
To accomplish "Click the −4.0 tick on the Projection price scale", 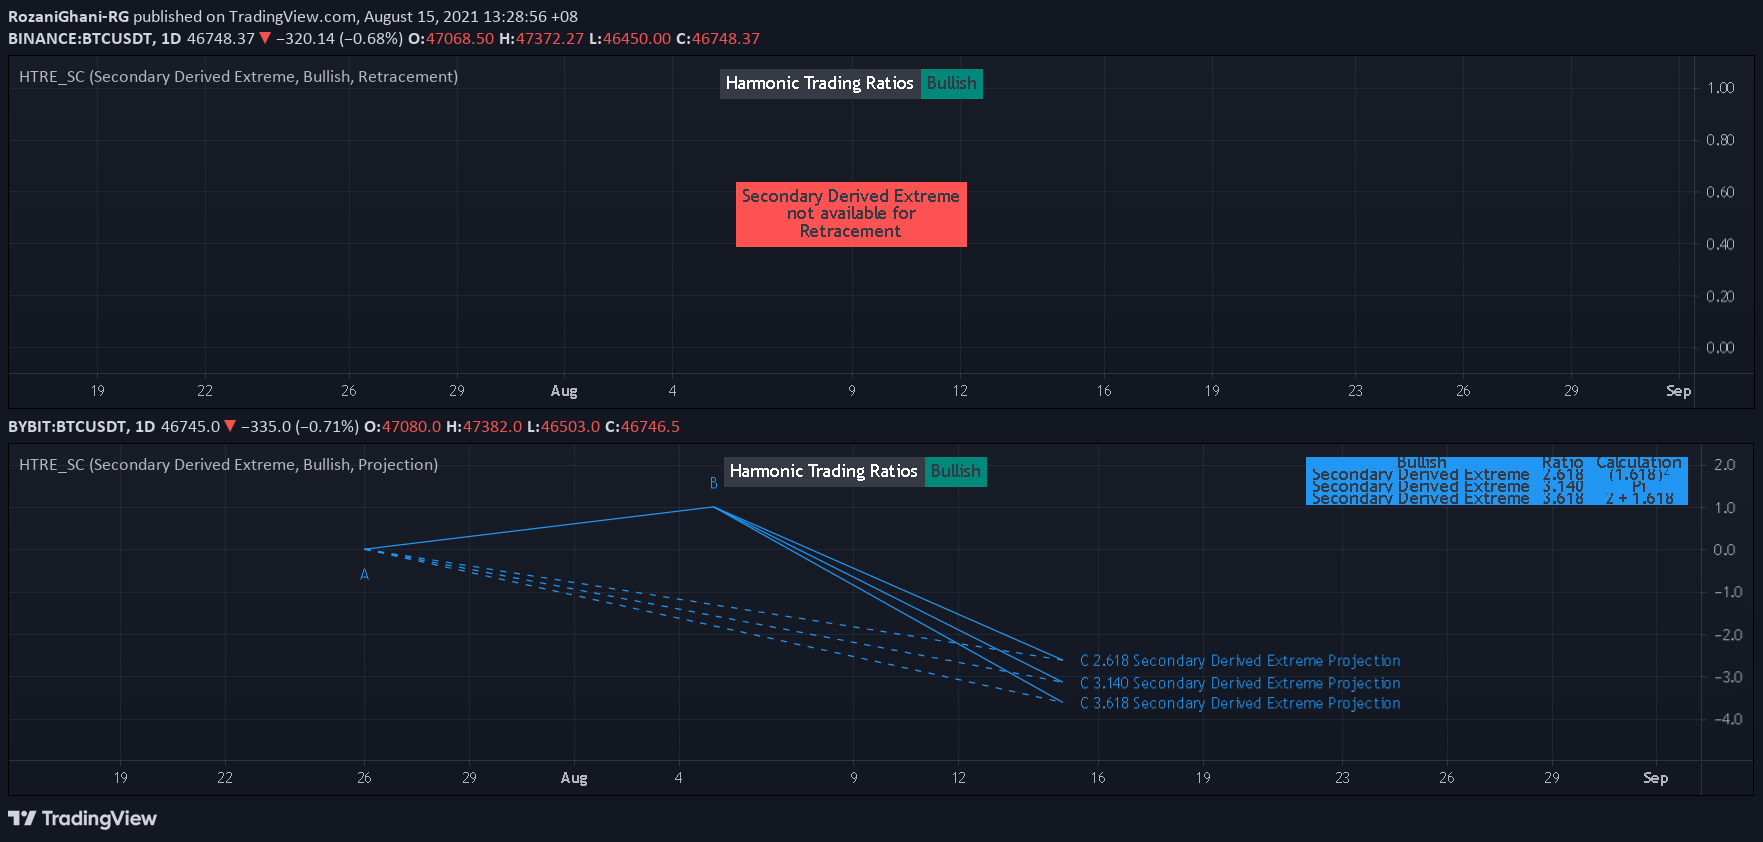I will pyautogui.click(x=1728, y=719).
